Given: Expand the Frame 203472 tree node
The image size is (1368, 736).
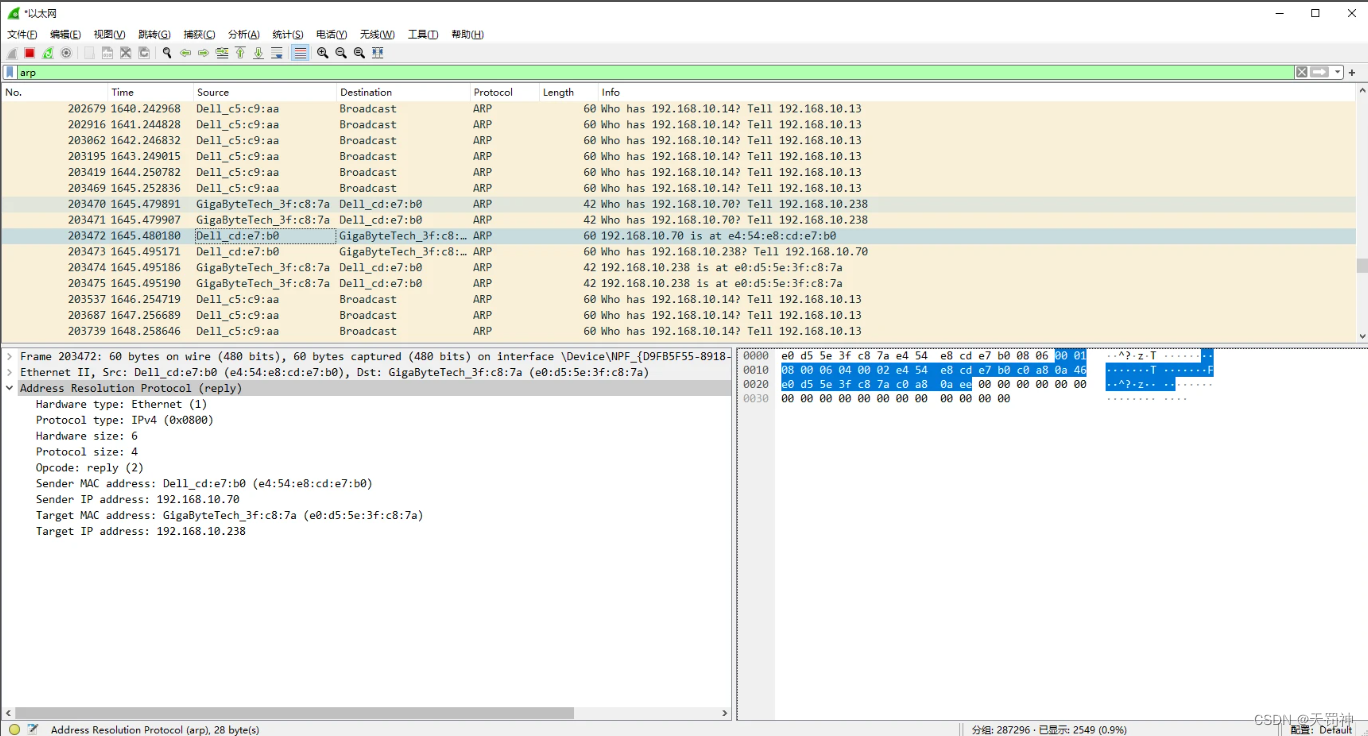Looking at the screenshot, I should tap(10, 357).
